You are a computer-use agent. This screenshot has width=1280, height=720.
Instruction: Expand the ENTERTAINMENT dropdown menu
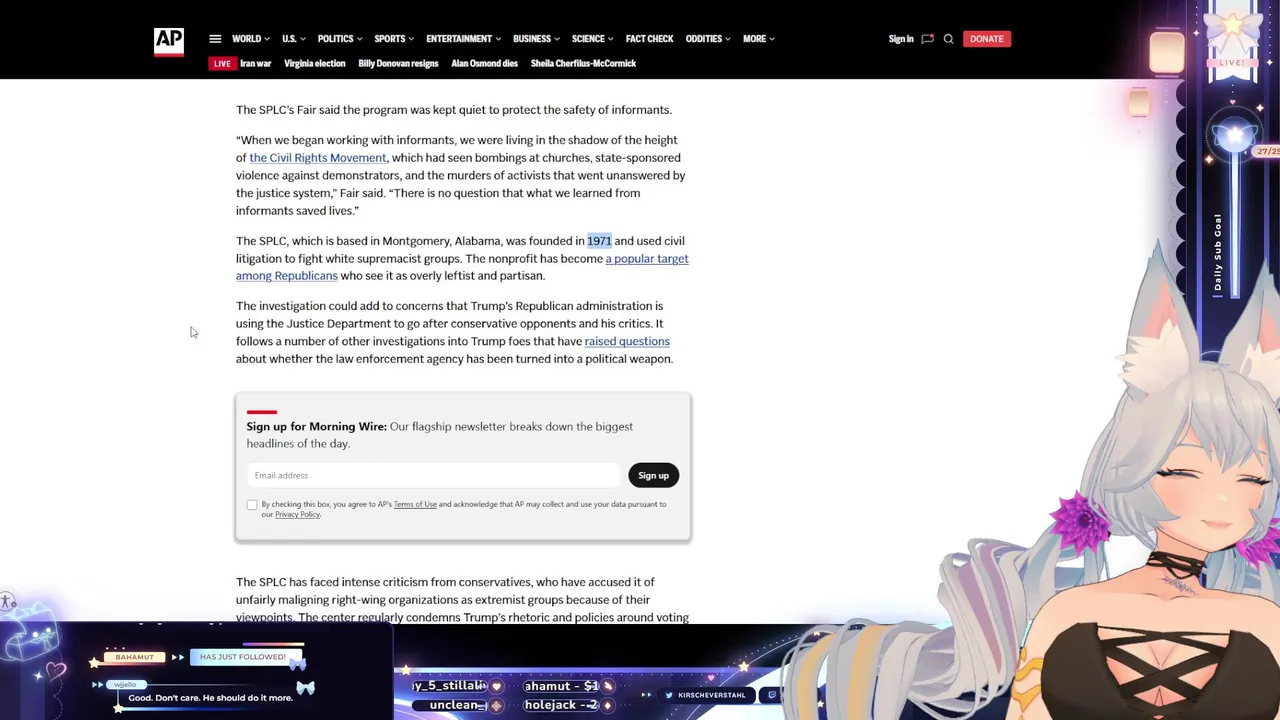pyautogui.click(x=463, y=39)
